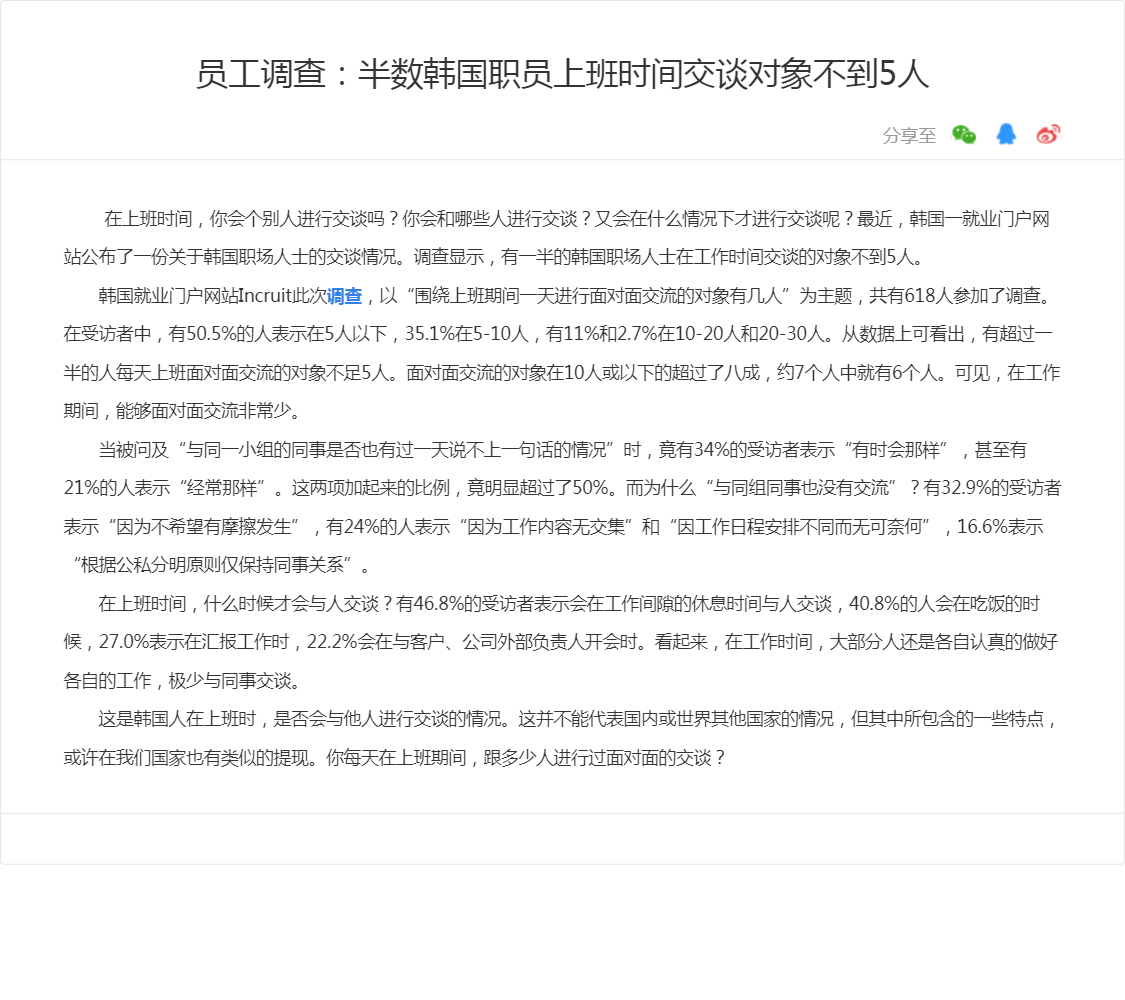Click the closing question 跟多少人进行过面对面的交谈？
The width and height of the screenshot is (1125, 1000).
click(605, 758)
